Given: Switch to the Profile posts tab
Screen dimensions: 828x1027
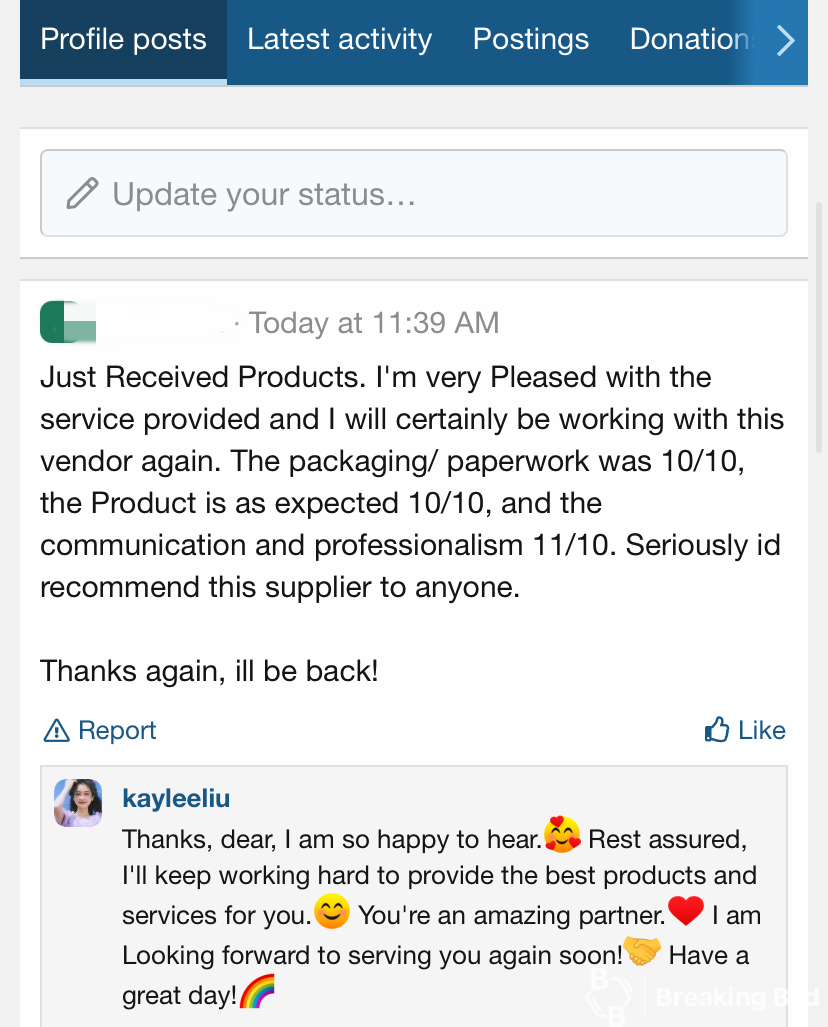Looking at the screenshot, I should (123, 40).
